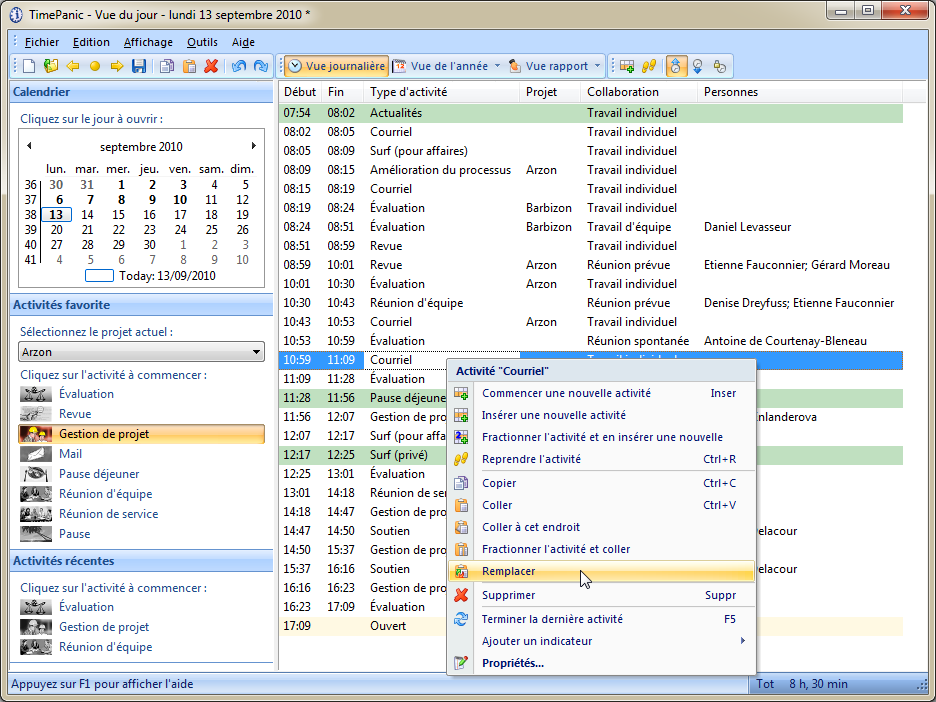Click the red Delete X toolbar icon

pos(211,66)
